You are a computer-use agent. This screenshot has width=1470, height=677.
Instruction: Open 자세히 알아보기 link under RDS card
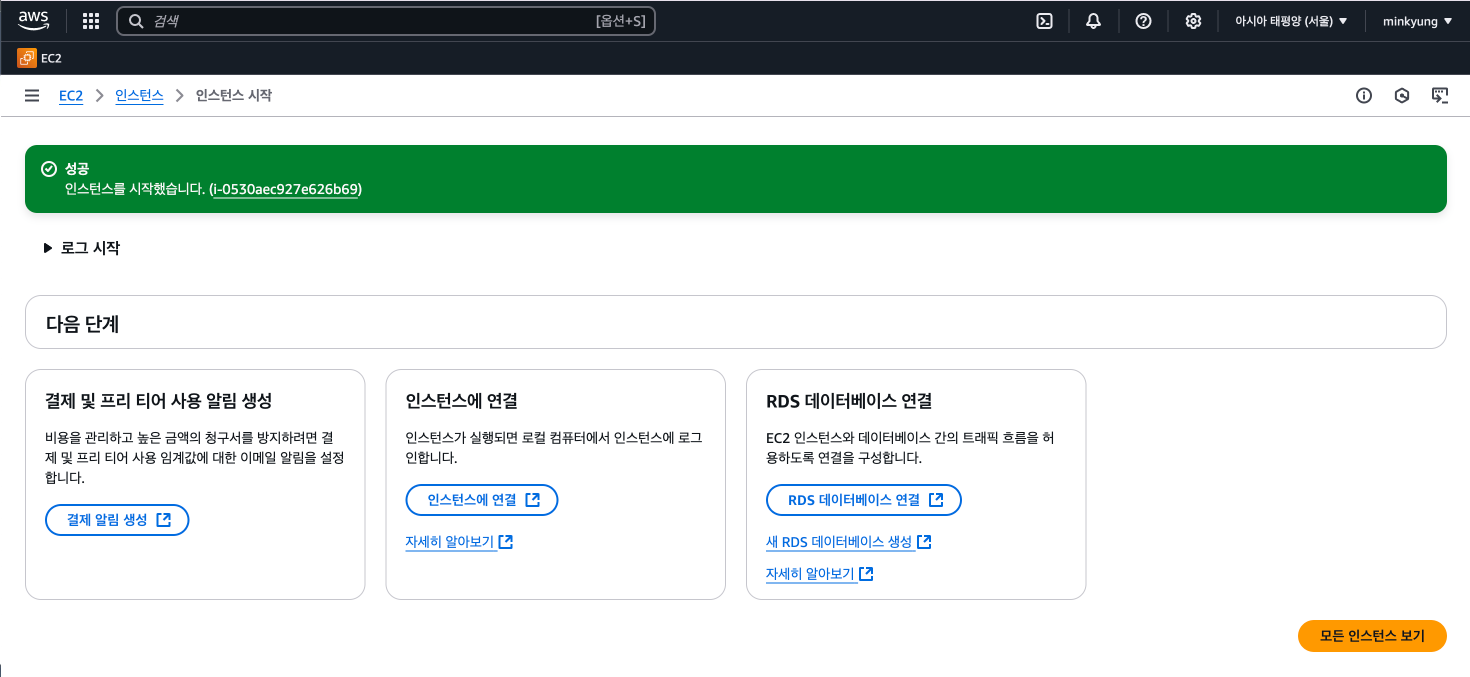pos(820,574)
